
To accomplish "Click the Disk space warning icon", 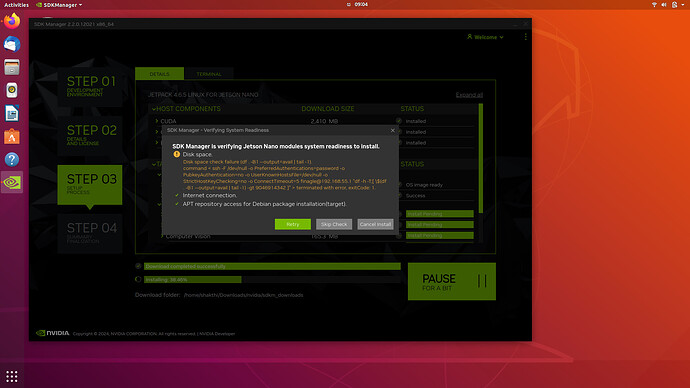I will pos(176,154).
